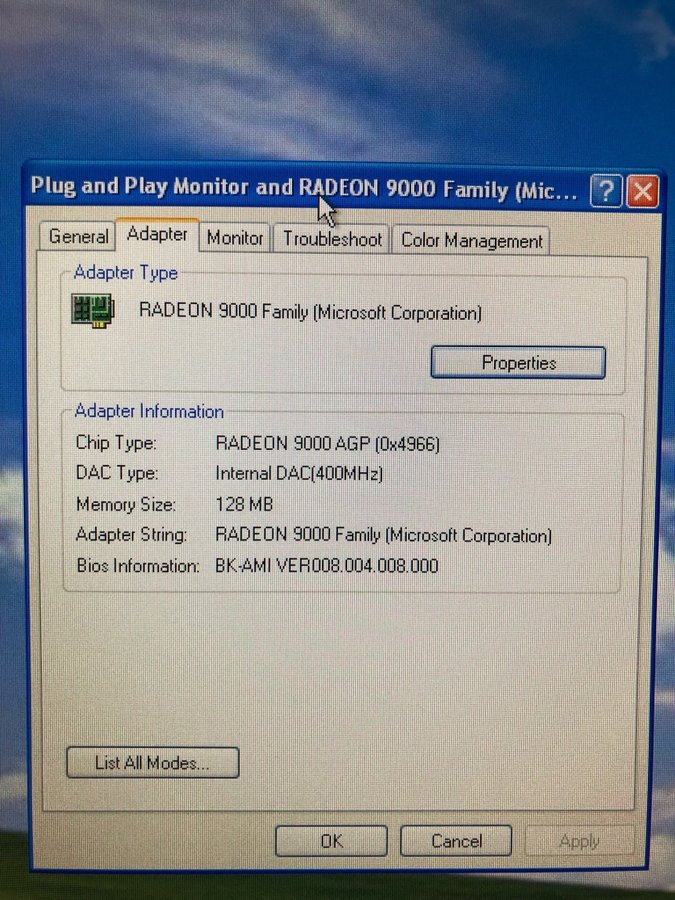Click the List All Modes button
The width and height of the screenshot is (675, 900).
152,763
